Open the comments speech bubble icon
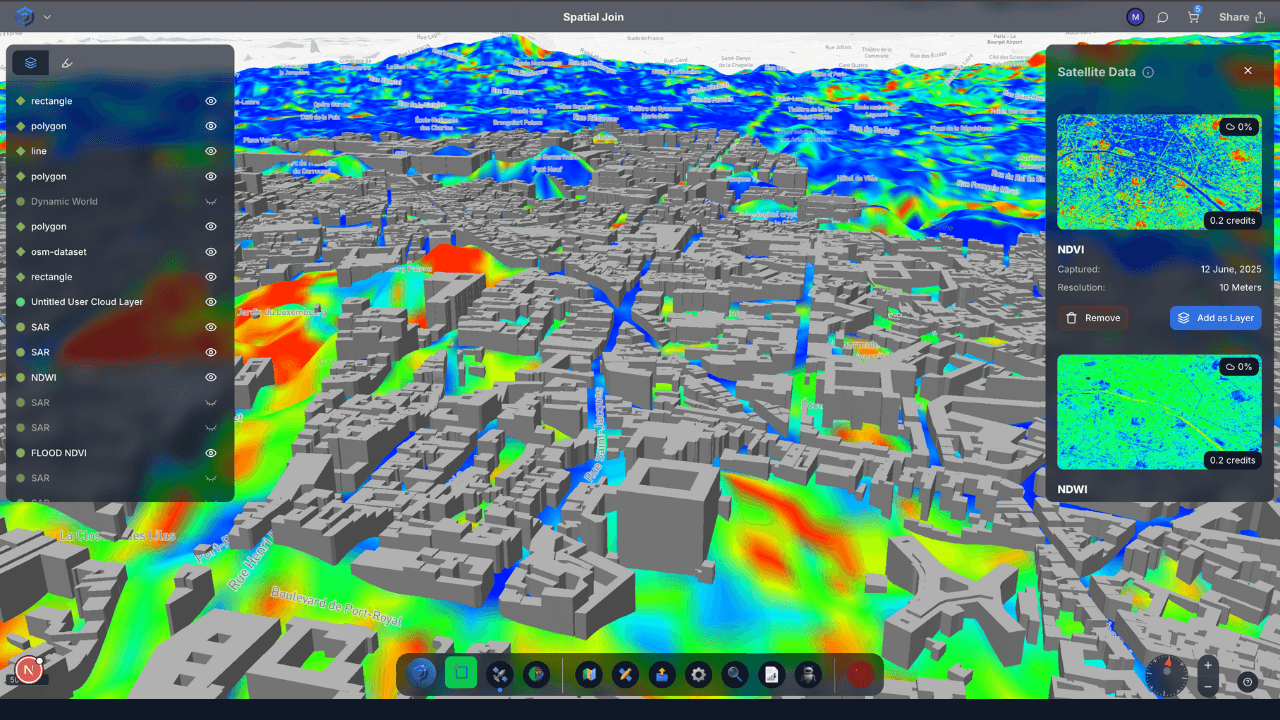The image size is (1280, 720). [x=1163, y=17]
